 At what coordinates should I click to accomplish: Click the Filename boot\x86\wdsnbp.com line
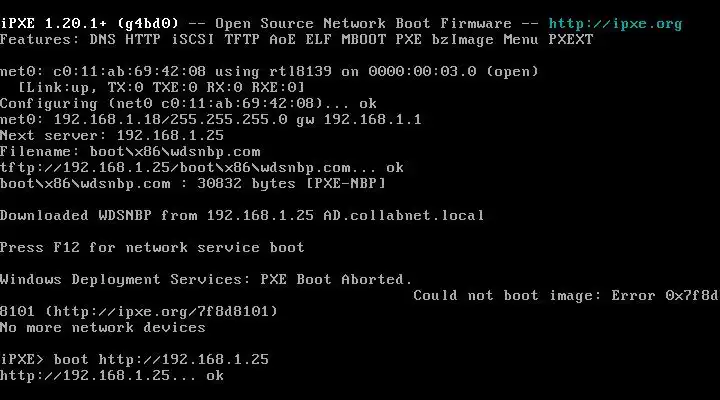[130, 152]
